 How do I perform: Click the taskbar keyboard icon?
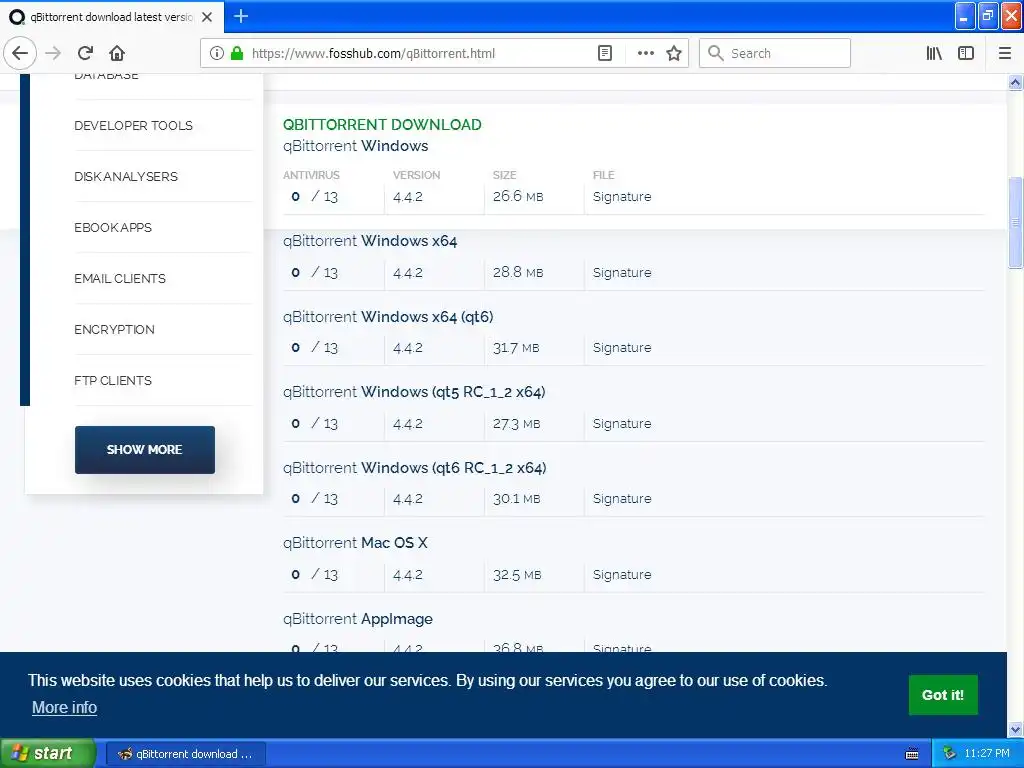click(x=912, y=754)
